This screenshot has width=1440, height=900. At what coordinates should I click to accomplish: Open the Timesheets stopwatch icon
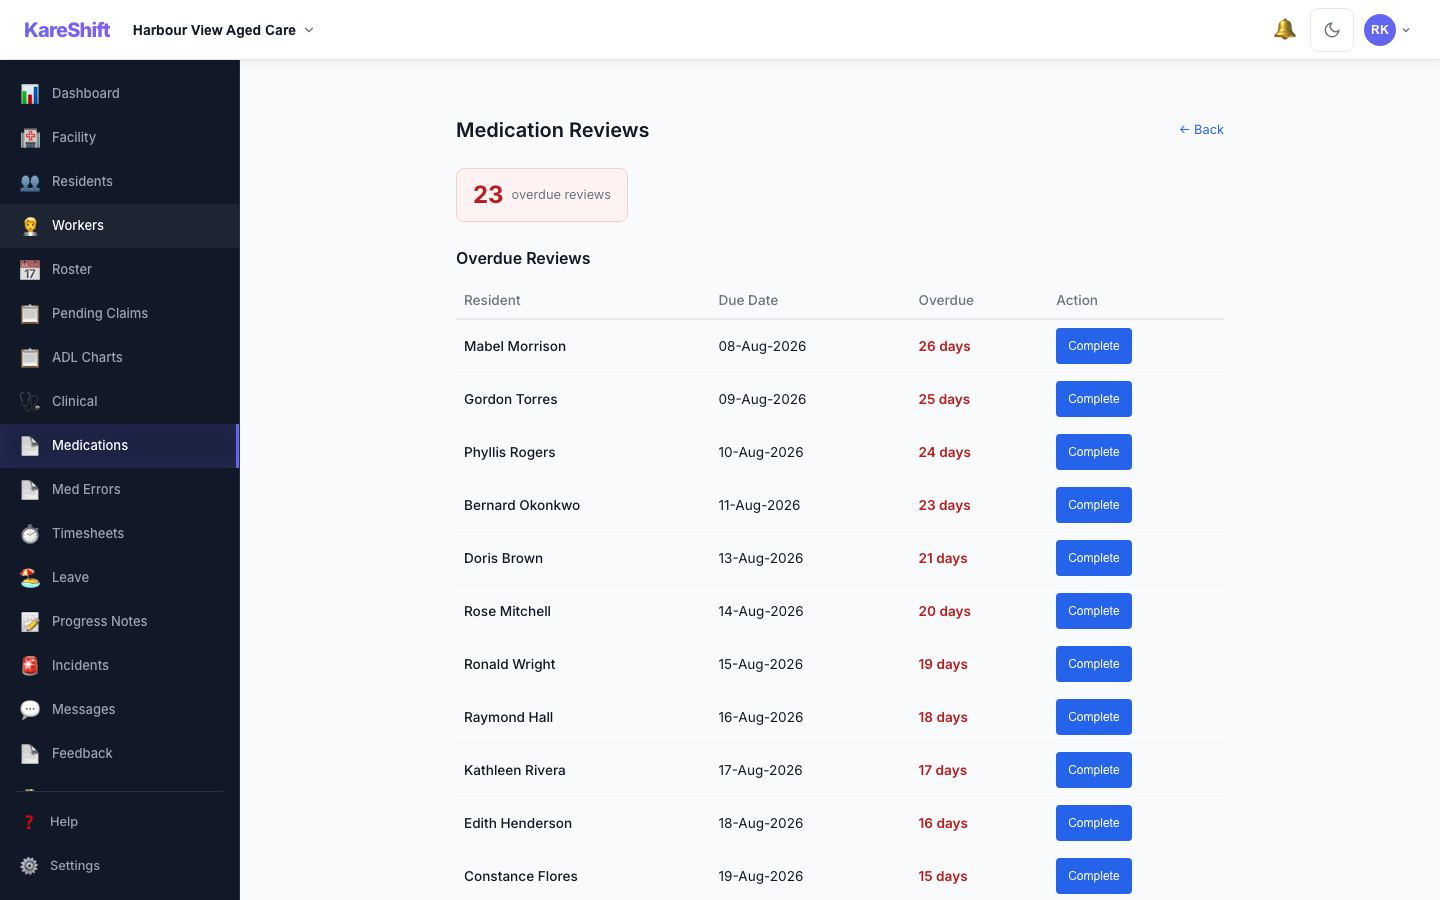tap(30, 533)
